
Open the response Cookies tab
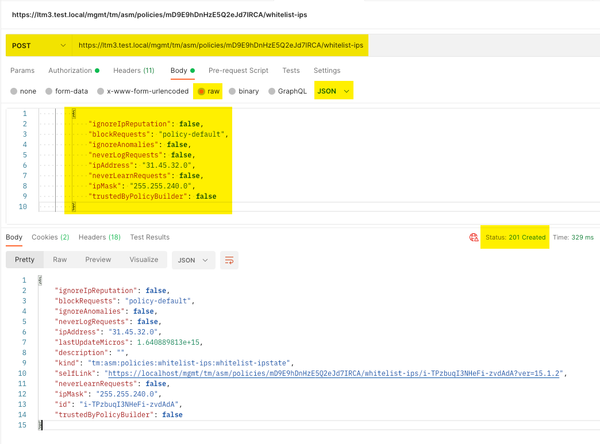[50, 237]
